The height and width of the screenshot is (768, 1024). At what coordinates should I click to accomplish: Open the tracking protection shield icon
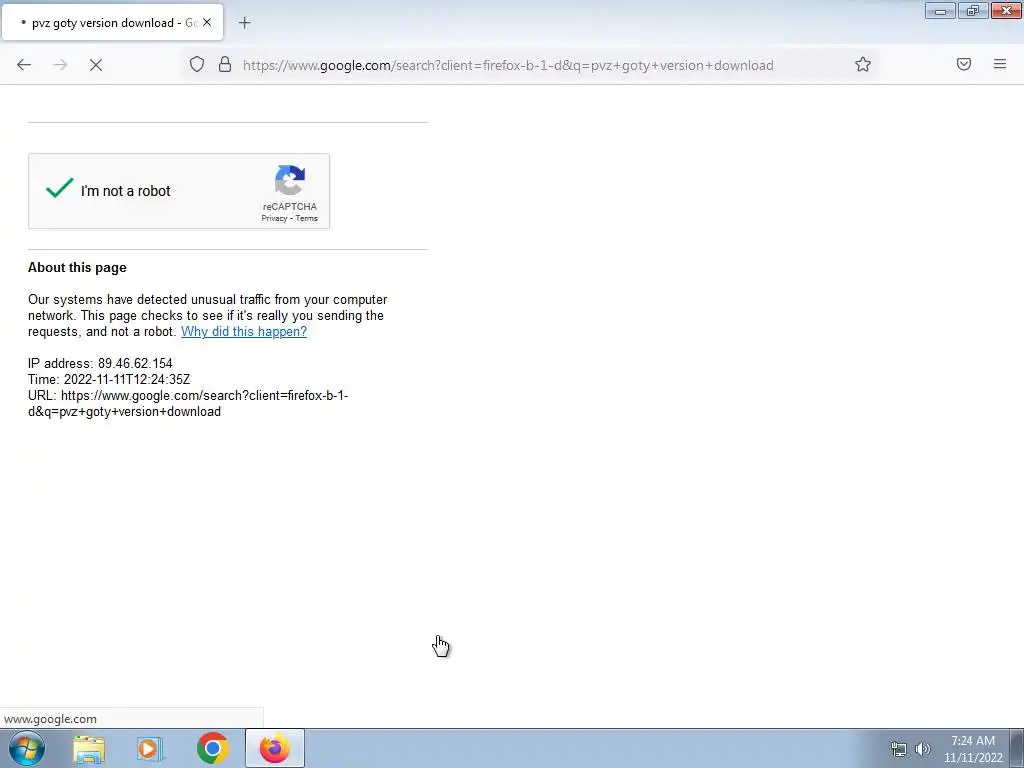[197, 64]
